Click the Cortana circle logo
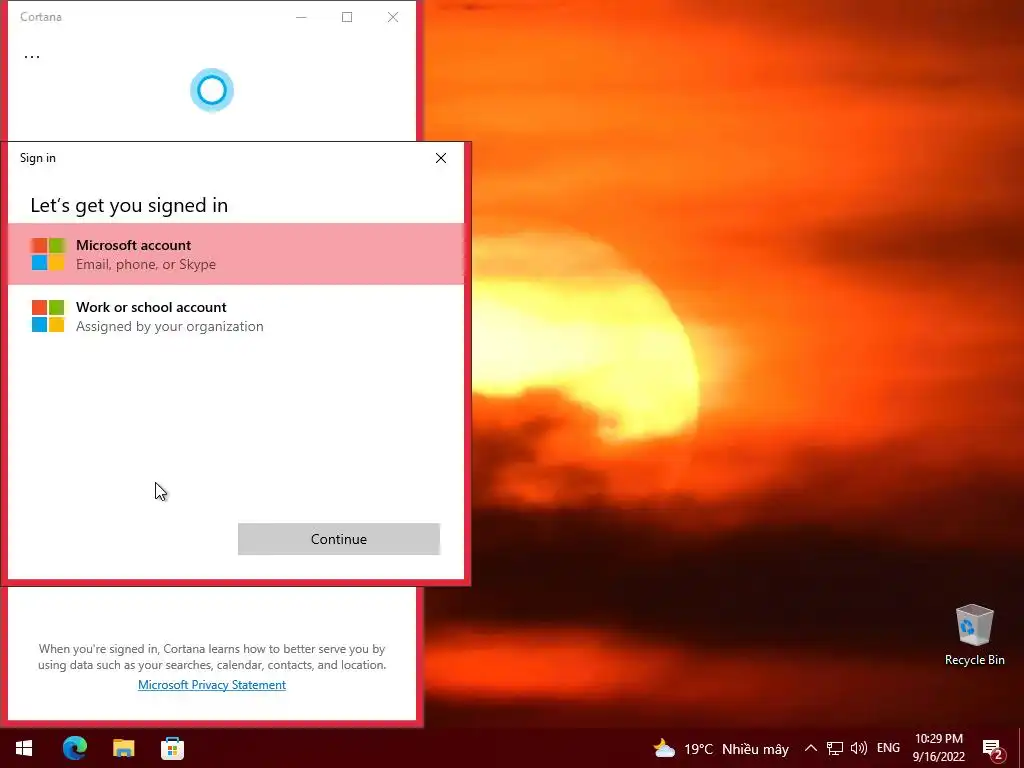The height and width of the screenshot is (768, 1024). pyautogui.click(x=212, y=90)
